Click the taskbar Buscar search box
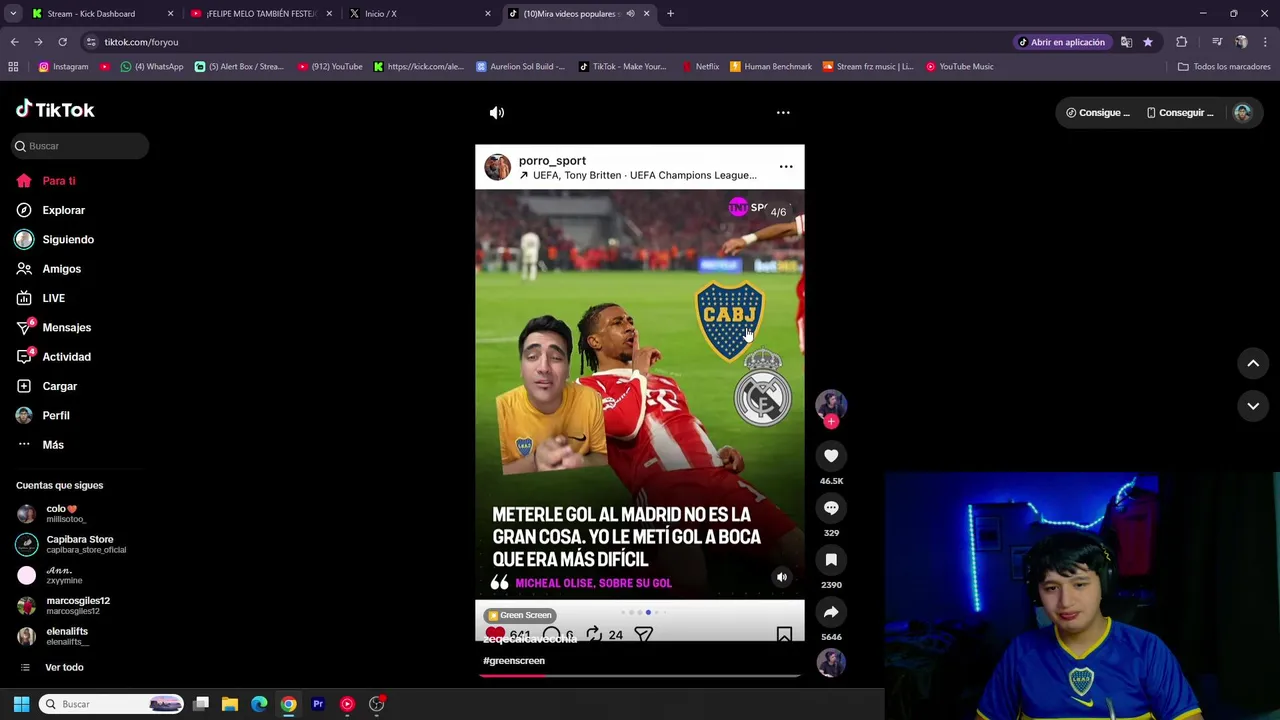Image resolution: width=1280 pixels, height=720 pixels. coord(112,704)
